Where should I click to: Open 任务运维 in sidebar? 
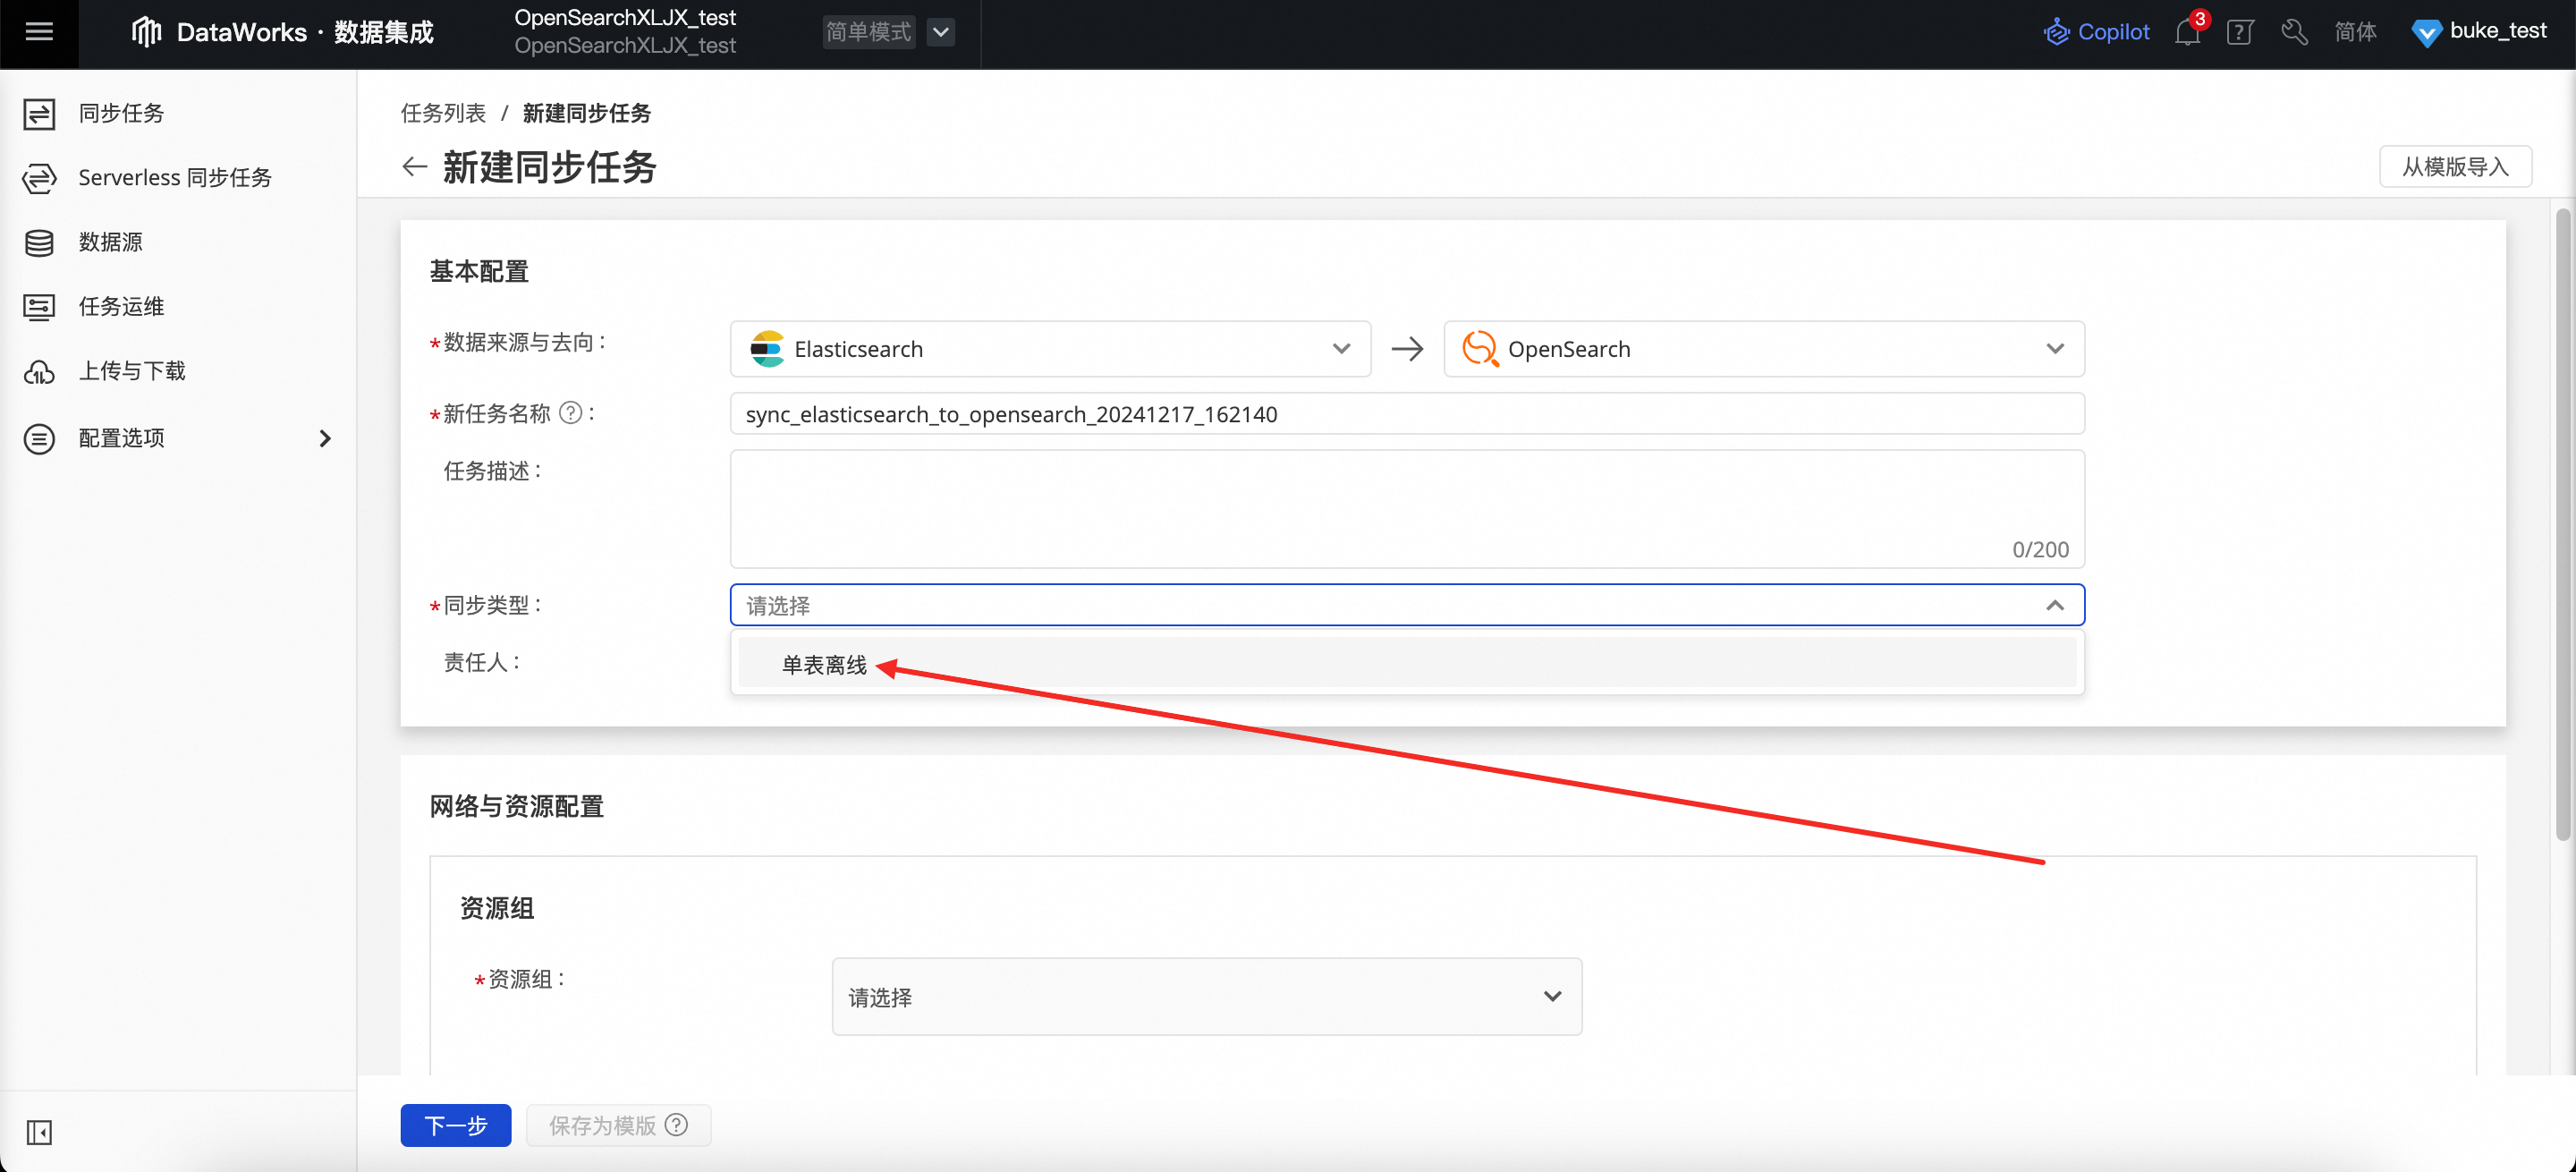(121, 307)
